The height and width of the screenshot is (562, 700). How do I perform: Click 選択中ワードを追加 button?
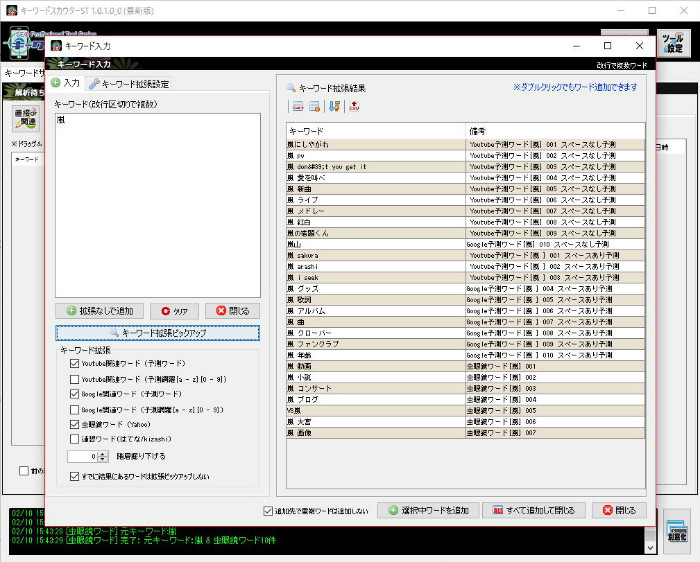click(x=428, y=510)
